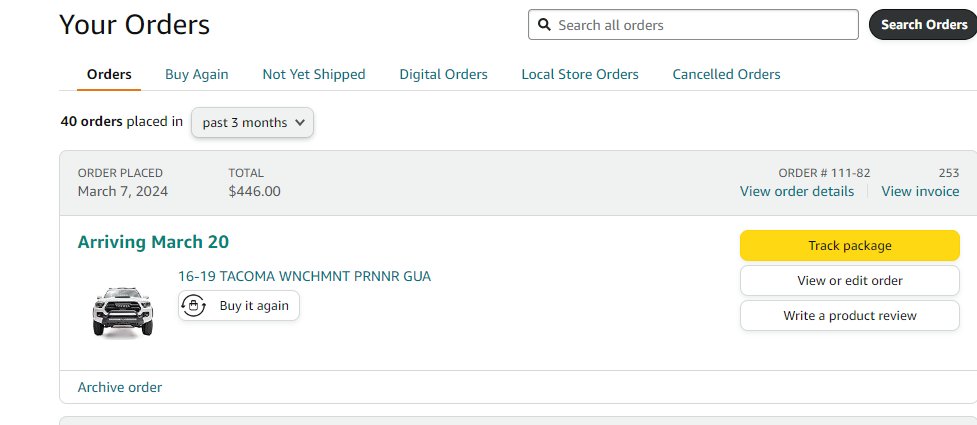Open the Not Yet Shipped tab
This screenshot has height=425, width=977.
click(313, 74)
